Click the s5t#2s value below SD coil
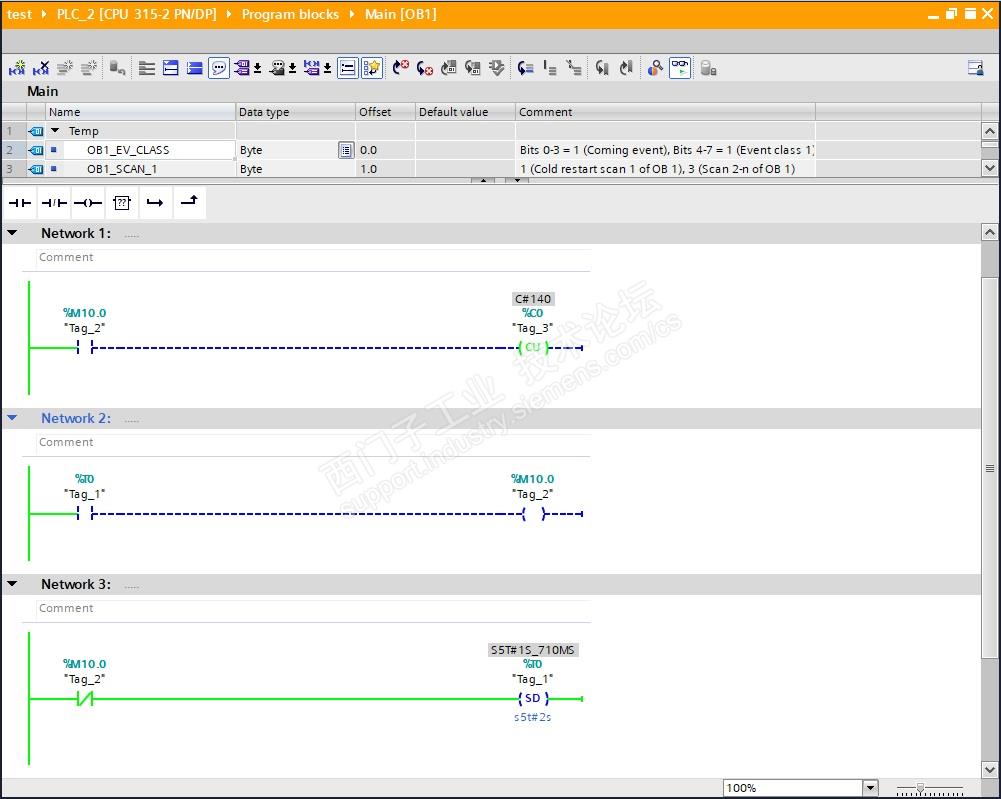The image size is (1001, 799). [x=532, y=717]
